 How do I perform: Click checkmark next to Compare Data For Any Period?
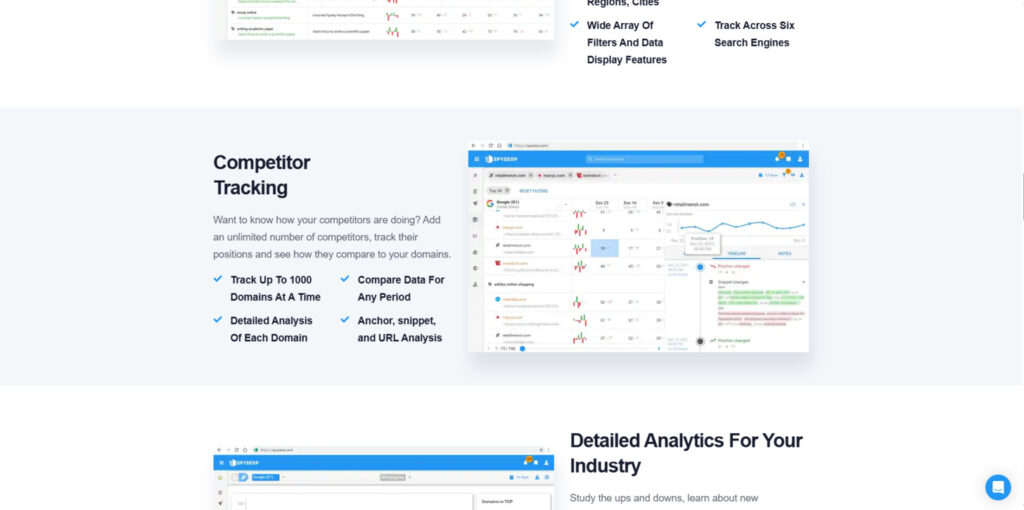pos(345,280)
